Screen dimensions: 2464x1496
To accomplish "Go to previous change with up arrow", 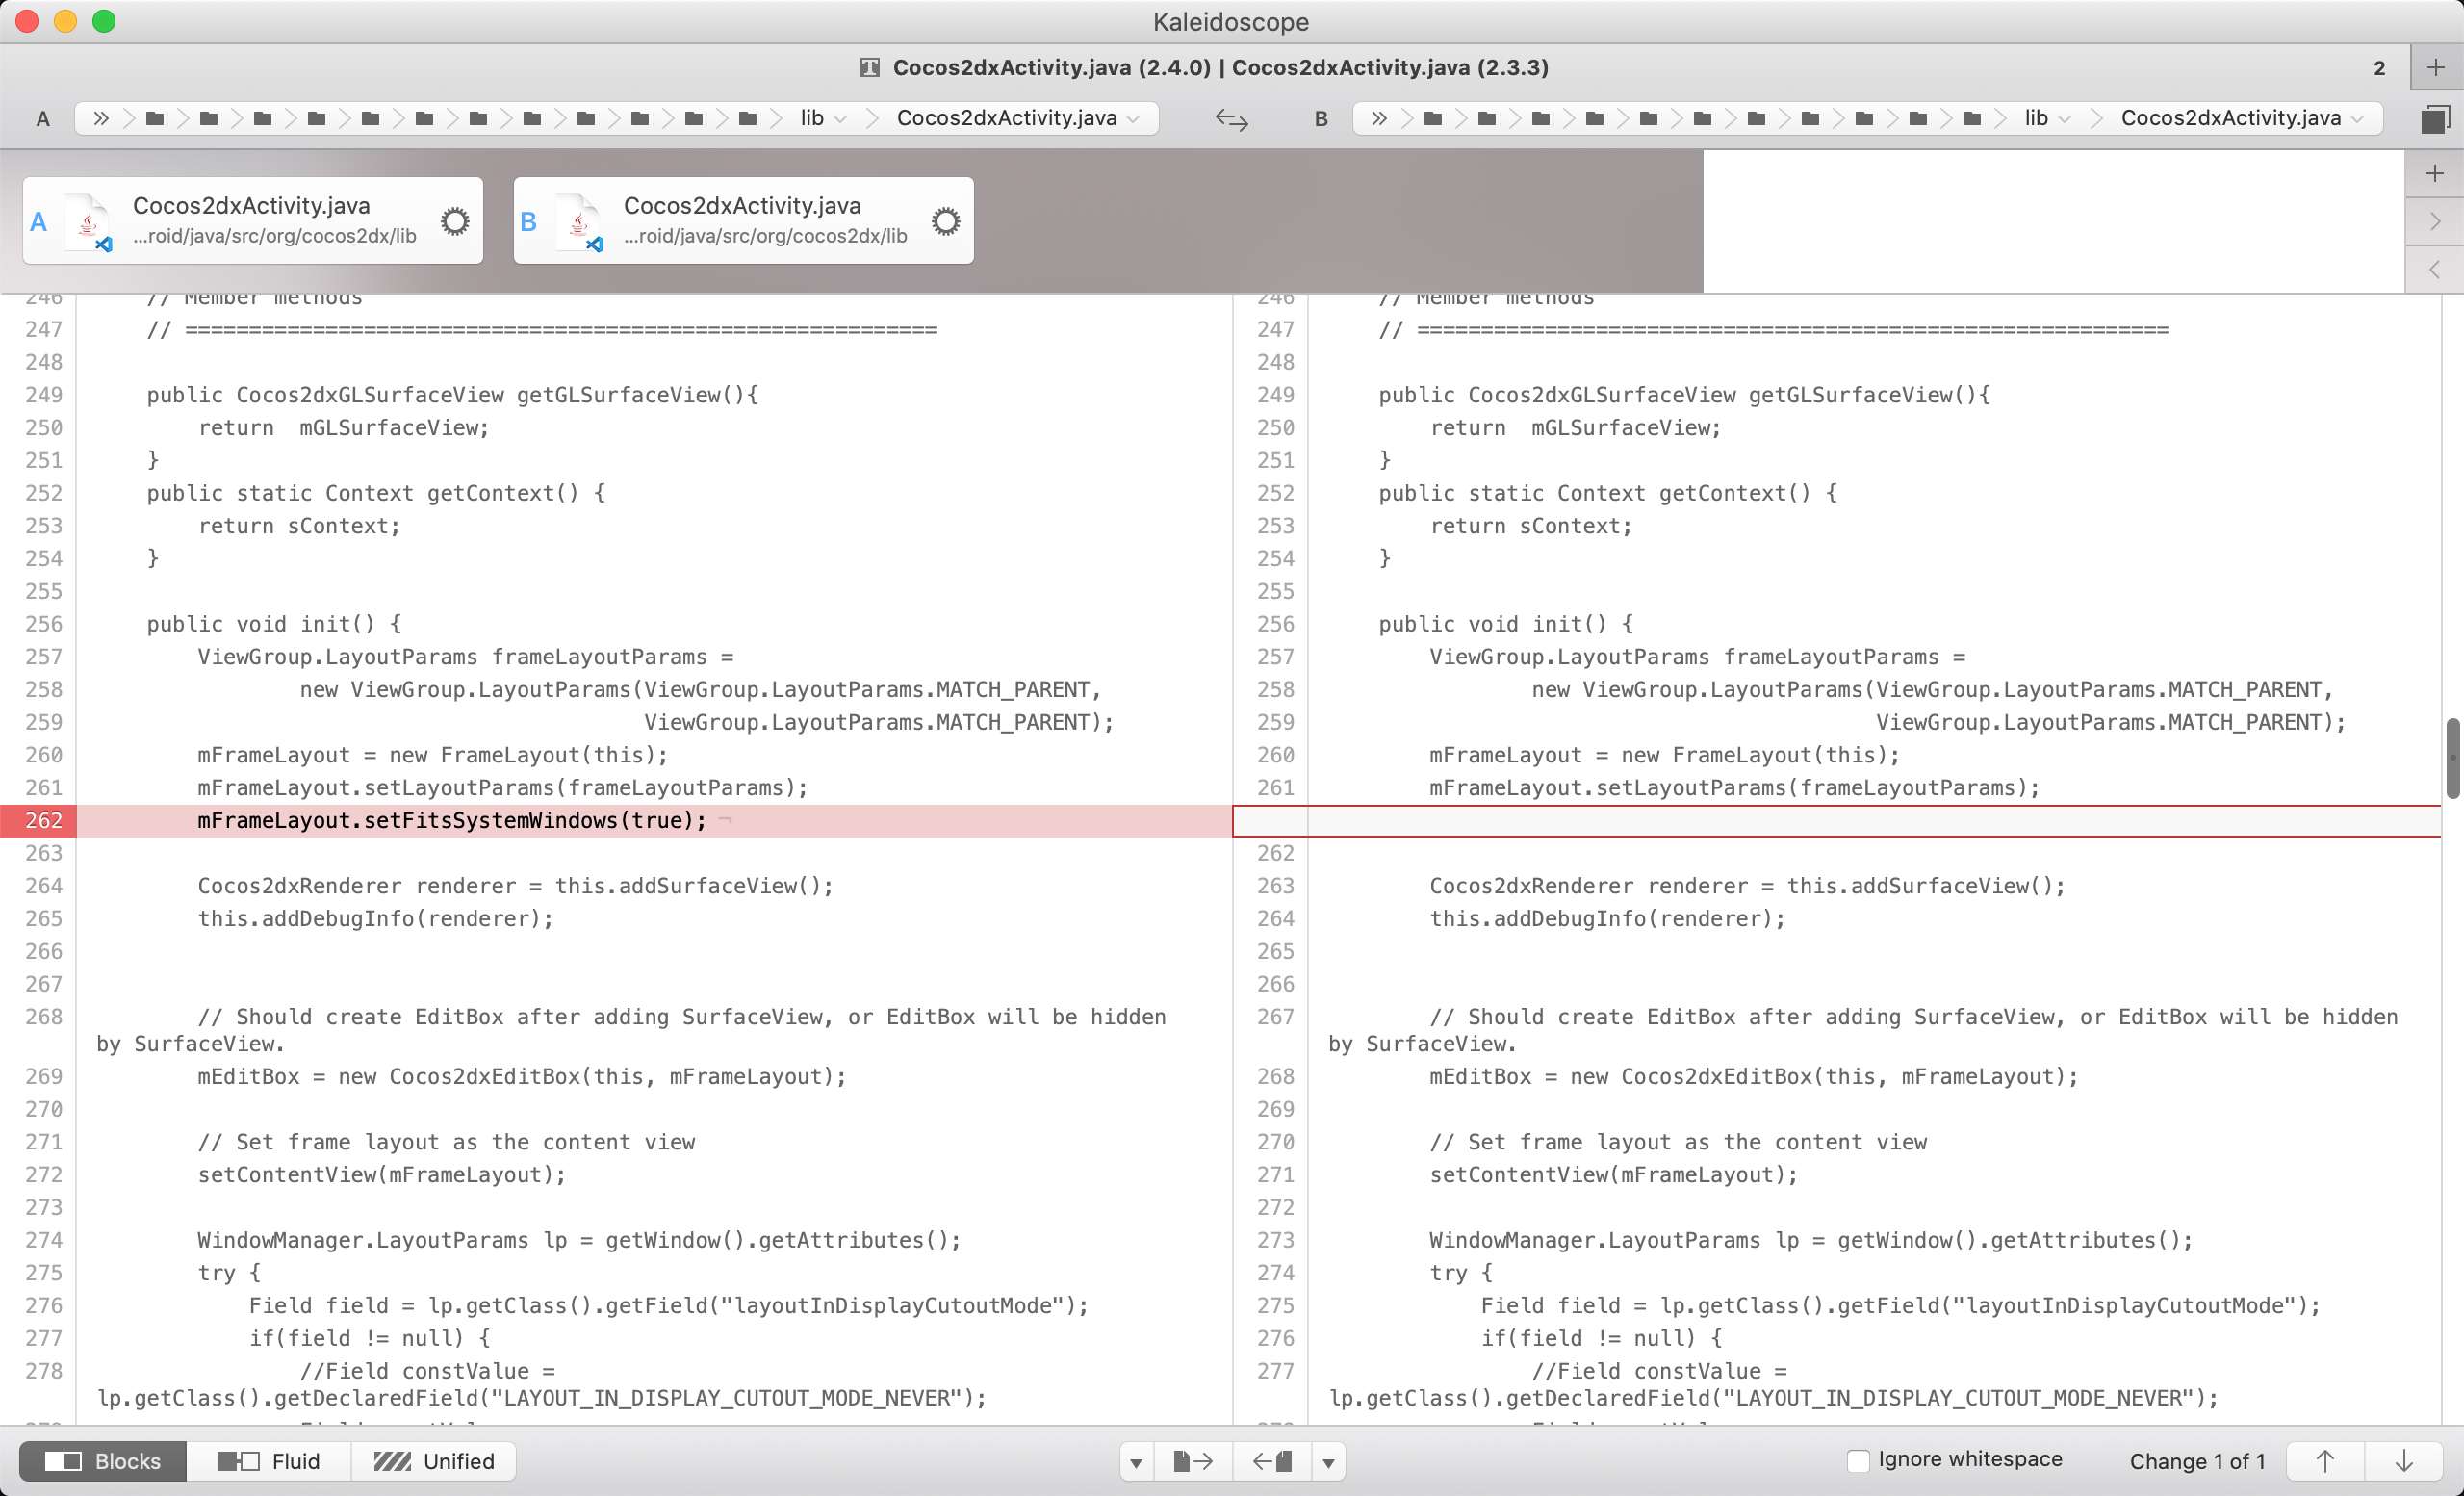I will coord(2325,1461).
